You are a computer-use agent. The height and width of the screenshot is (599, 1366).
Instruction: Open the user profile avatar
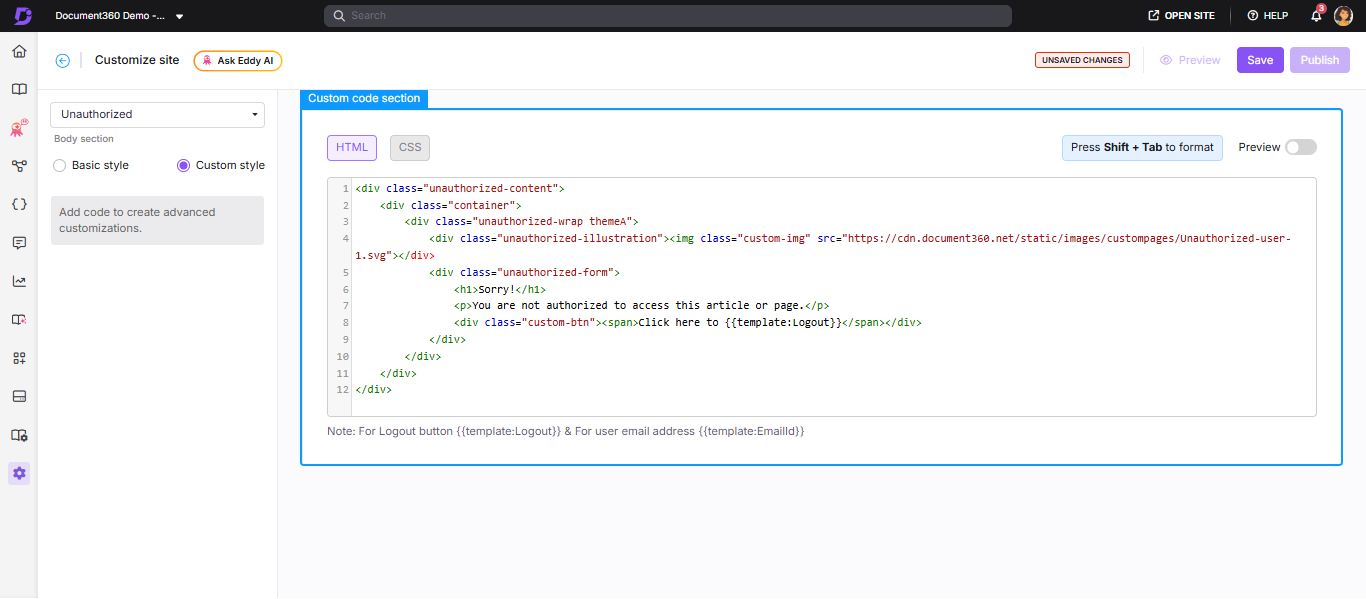point(1344,16)
